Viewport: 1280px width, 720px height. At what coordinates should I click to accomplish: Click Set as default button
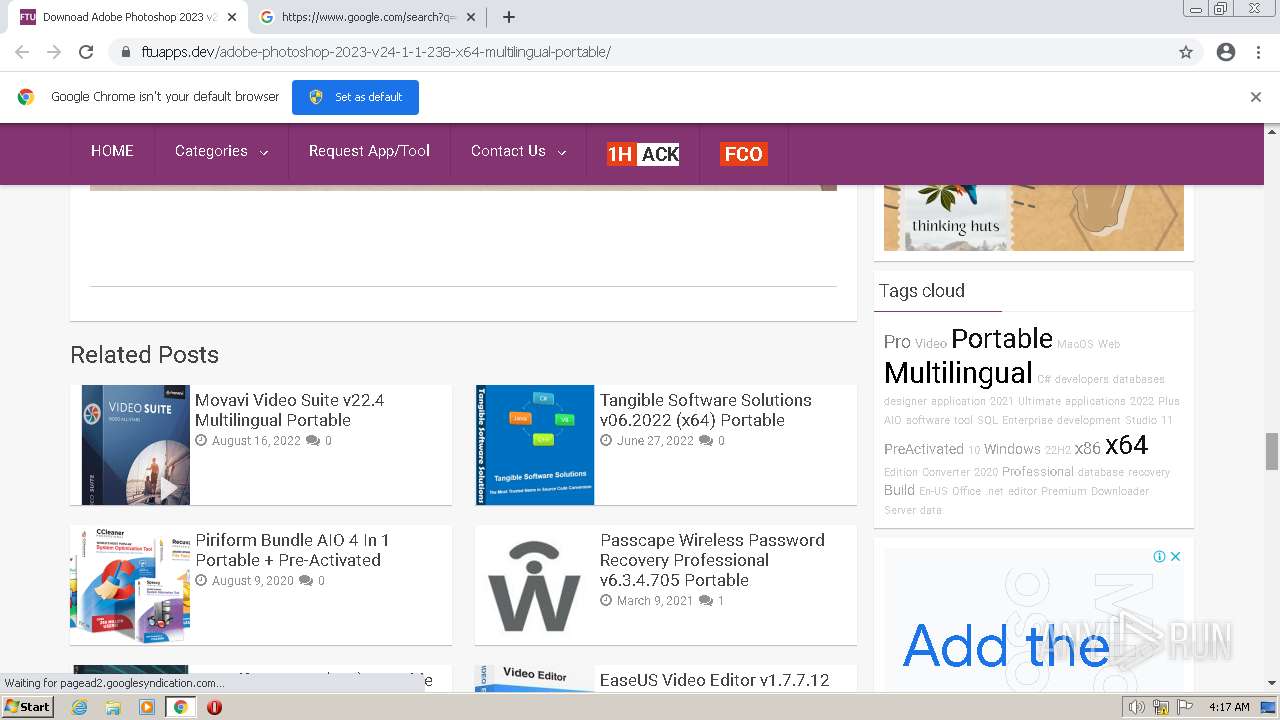tap(355, 97)
